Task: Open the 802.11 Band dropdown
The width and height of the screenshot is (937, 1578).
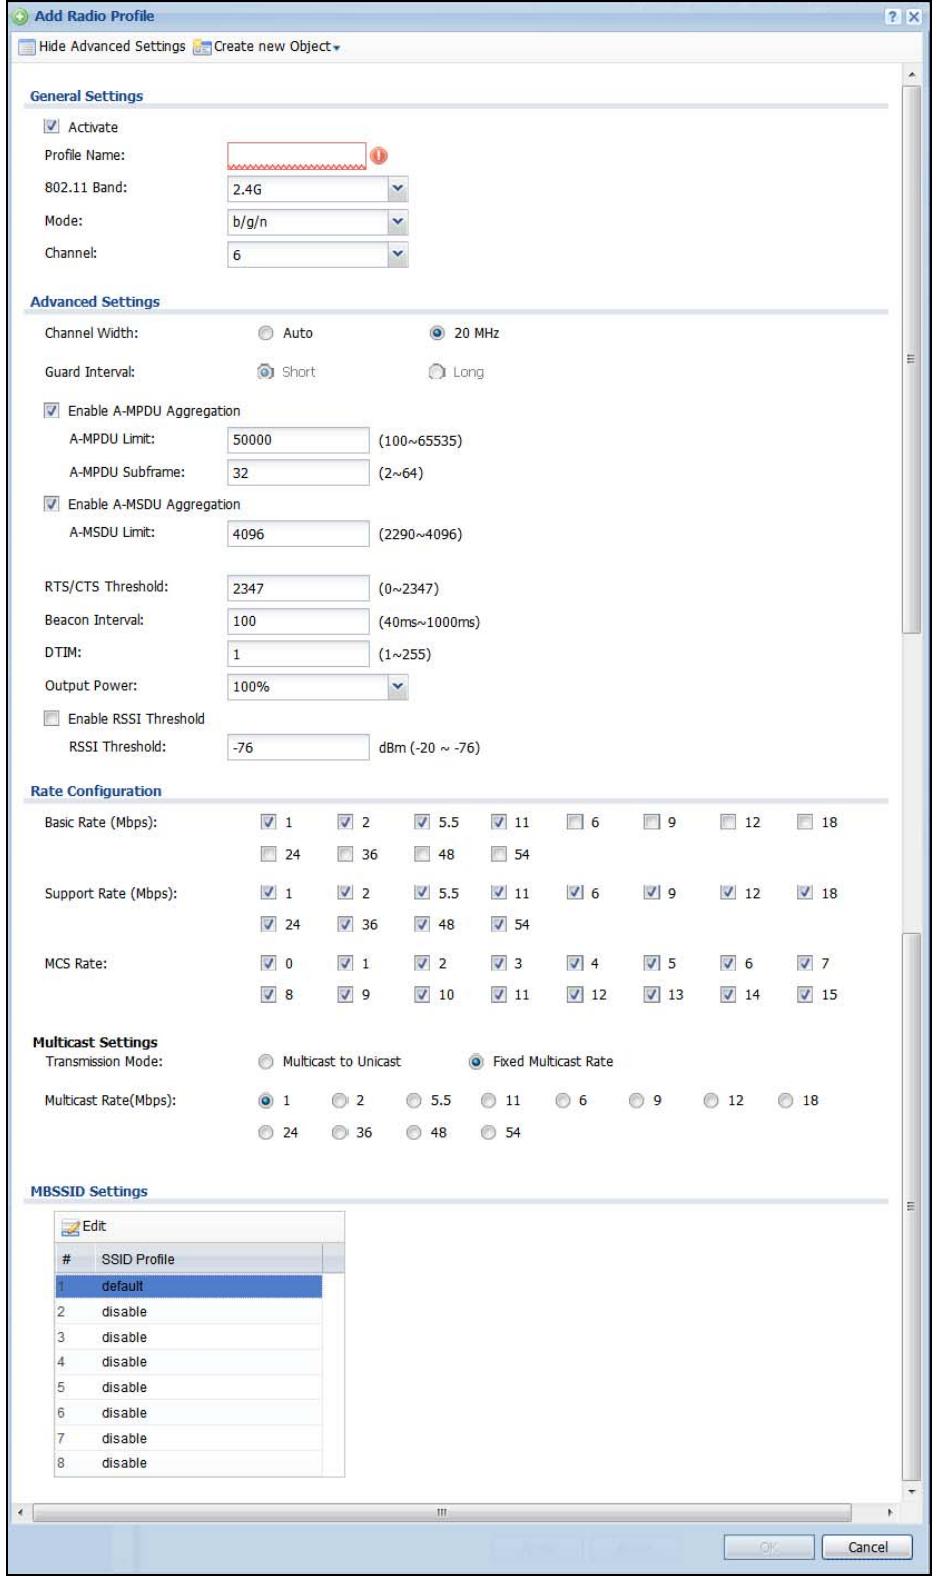Action: tap(398, 189)
